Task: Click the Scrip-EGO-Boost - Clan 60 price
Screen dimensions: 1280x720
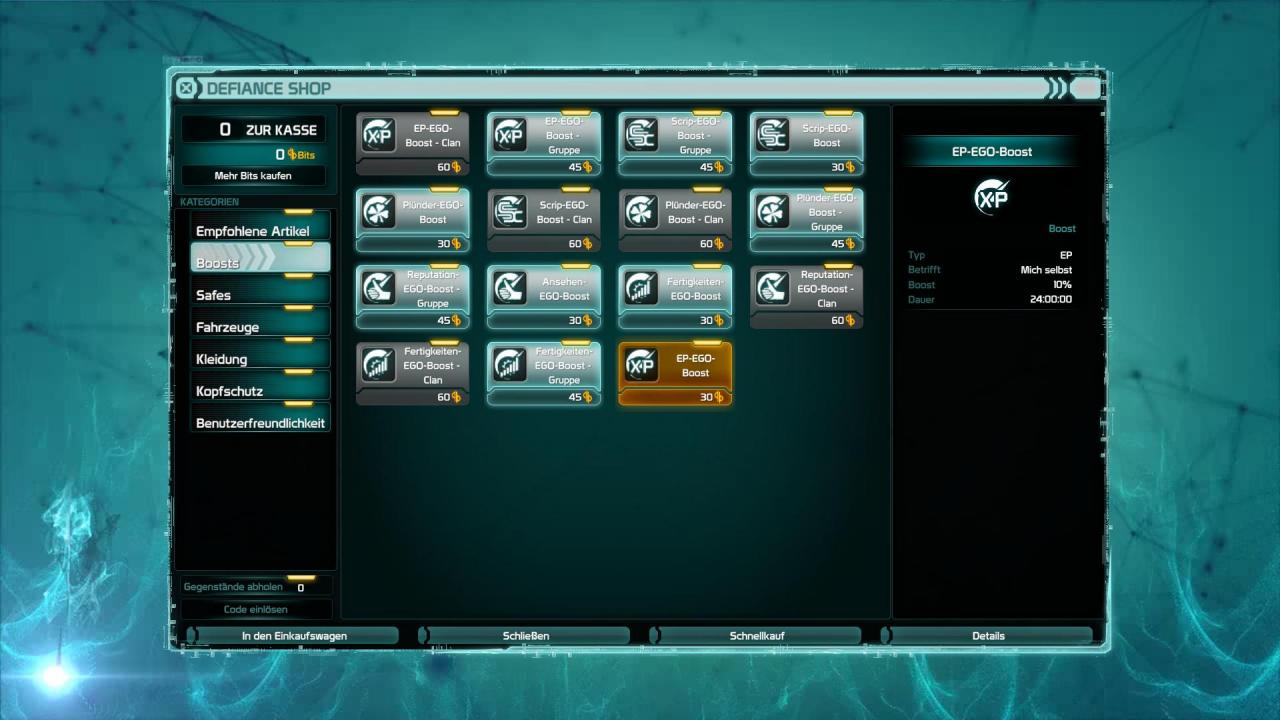Action: point(580,244)
